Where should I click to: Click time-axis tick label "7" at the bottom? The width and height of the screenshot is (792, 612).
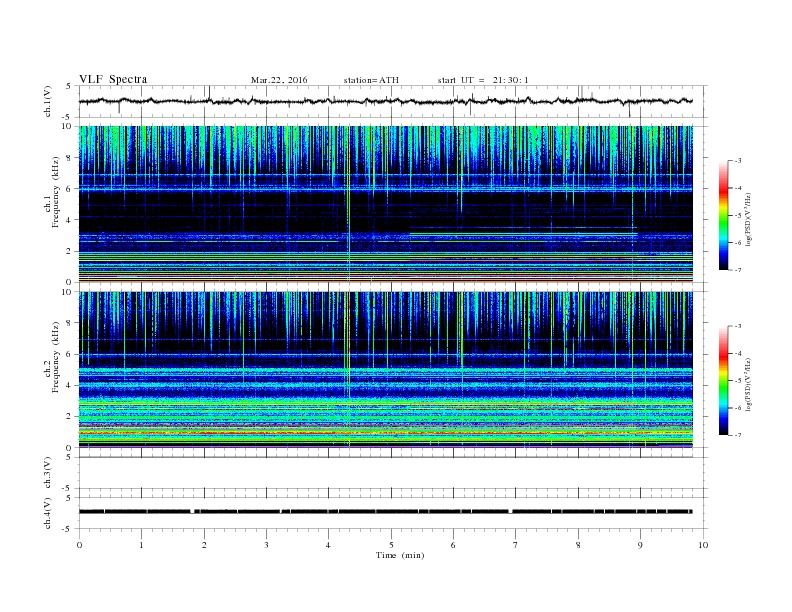tap(516, 545)
